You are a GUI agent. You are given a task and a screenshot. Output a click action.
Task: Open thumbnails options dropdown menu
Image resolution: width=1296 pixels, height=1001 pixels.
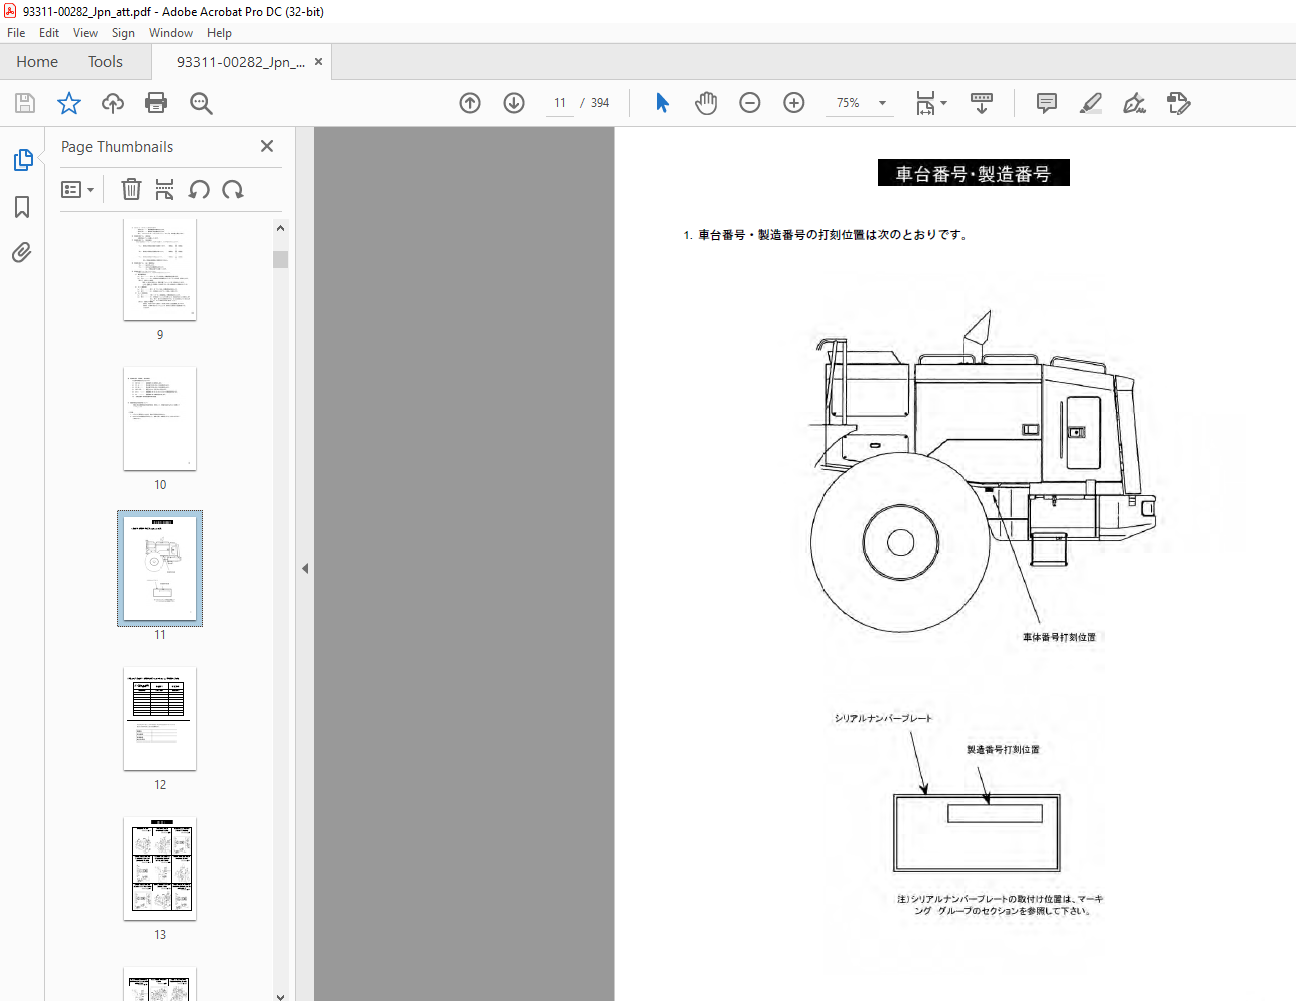point(78,189)
